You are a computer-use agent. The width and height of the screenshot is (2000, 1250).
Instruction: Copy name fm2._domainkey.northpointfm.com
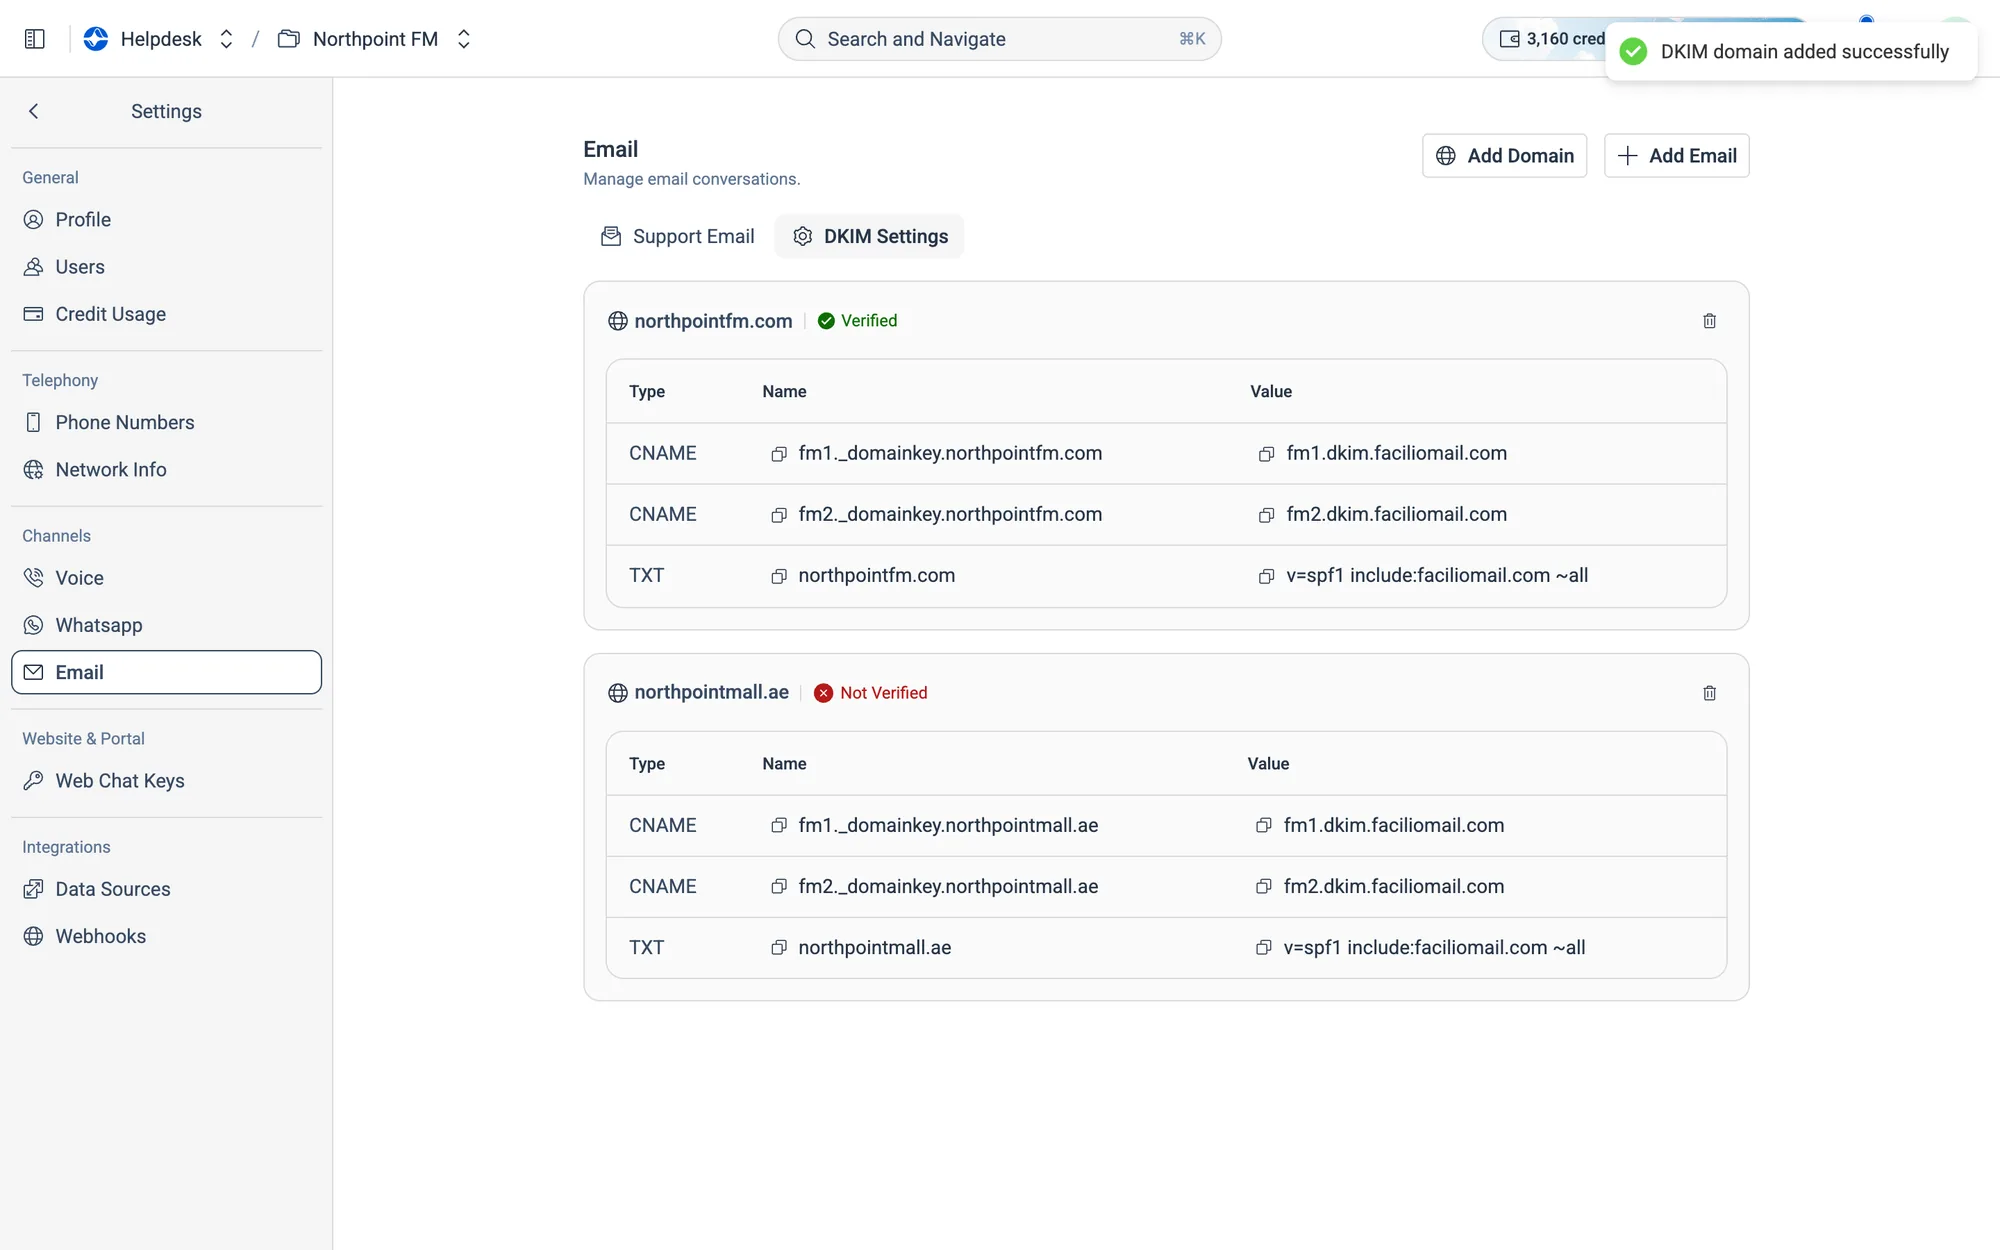(779, 515)
